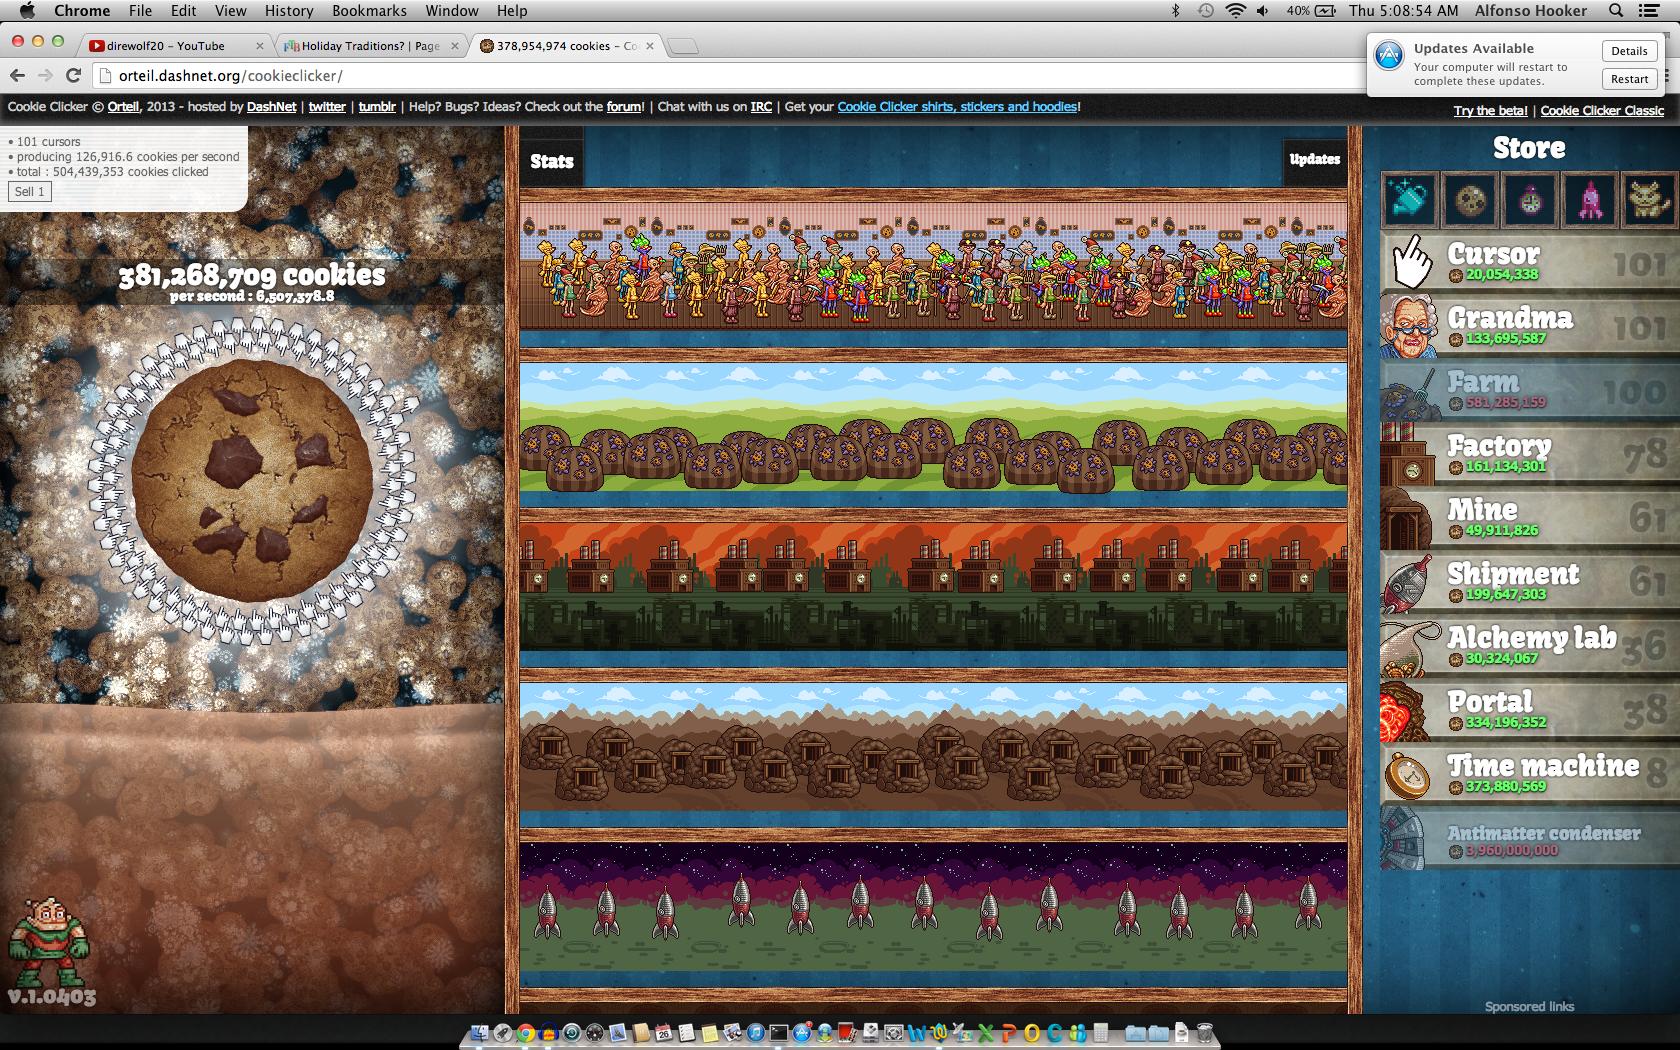Screen dimensions: 1680x1050
Task: Buy the cookie upgrade in Store
Action: [1470, 198]
